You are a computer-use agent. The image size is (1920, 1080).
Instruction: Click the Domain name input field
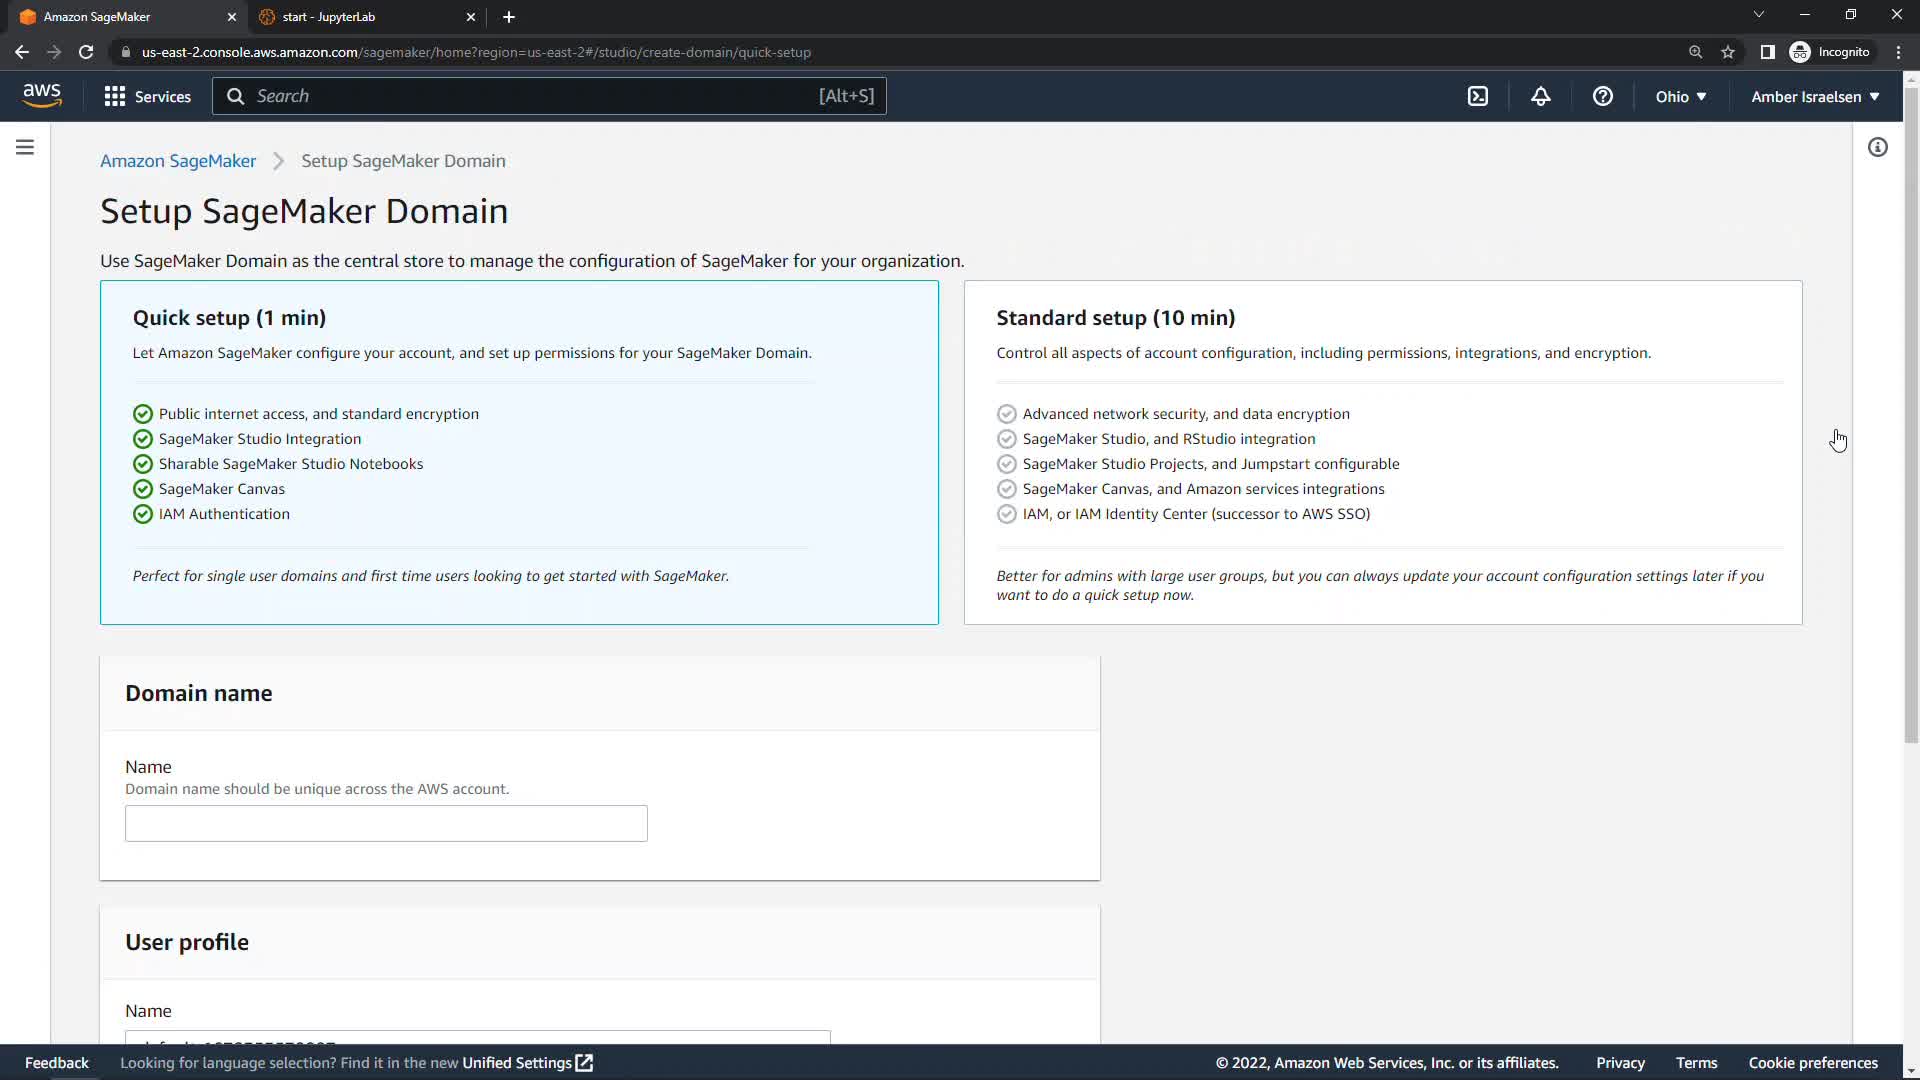(x=386, y=823)
